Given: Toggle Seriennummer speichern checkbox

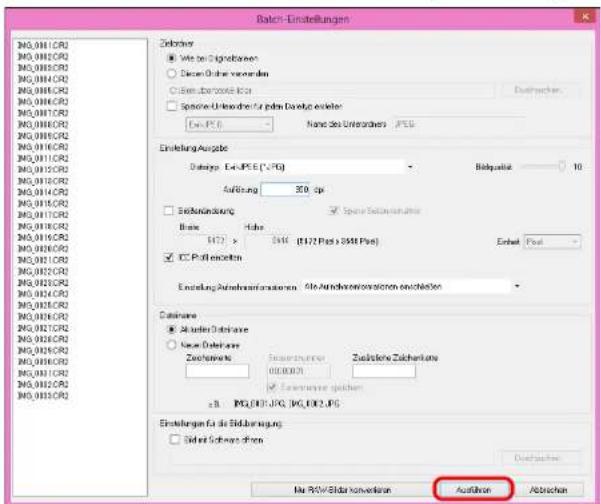Looking at the screenshot, I should click(272, 387).
